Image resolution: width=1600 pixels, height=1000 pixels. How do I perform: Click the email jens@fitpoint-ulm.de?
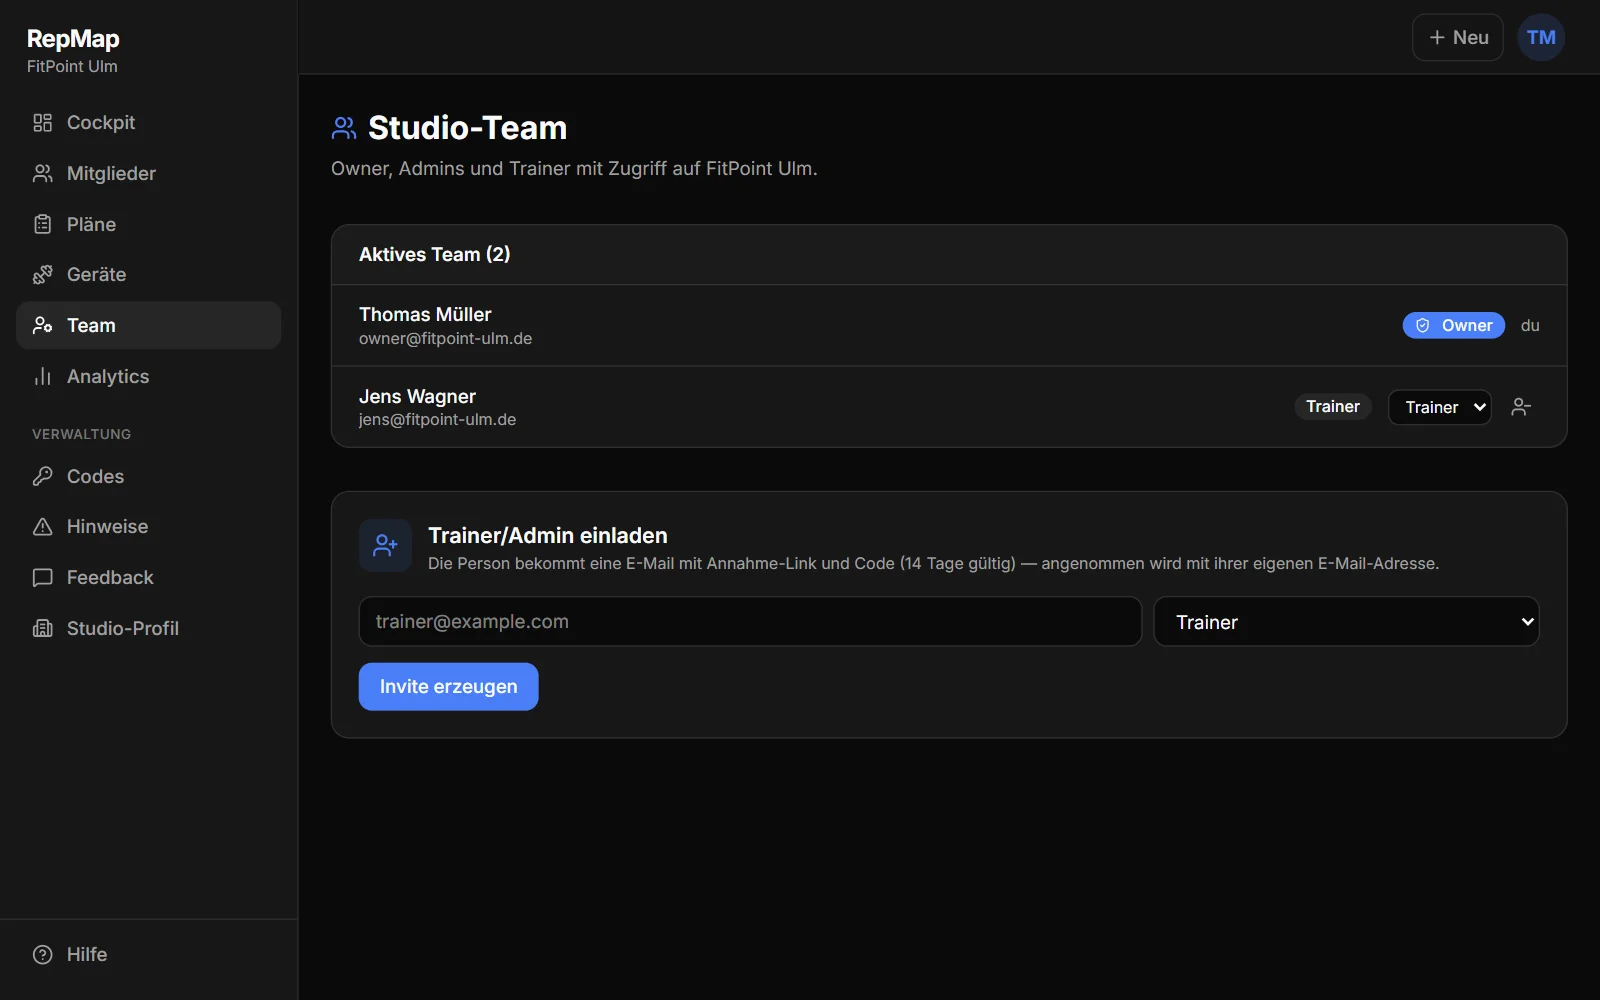point(437,420)
